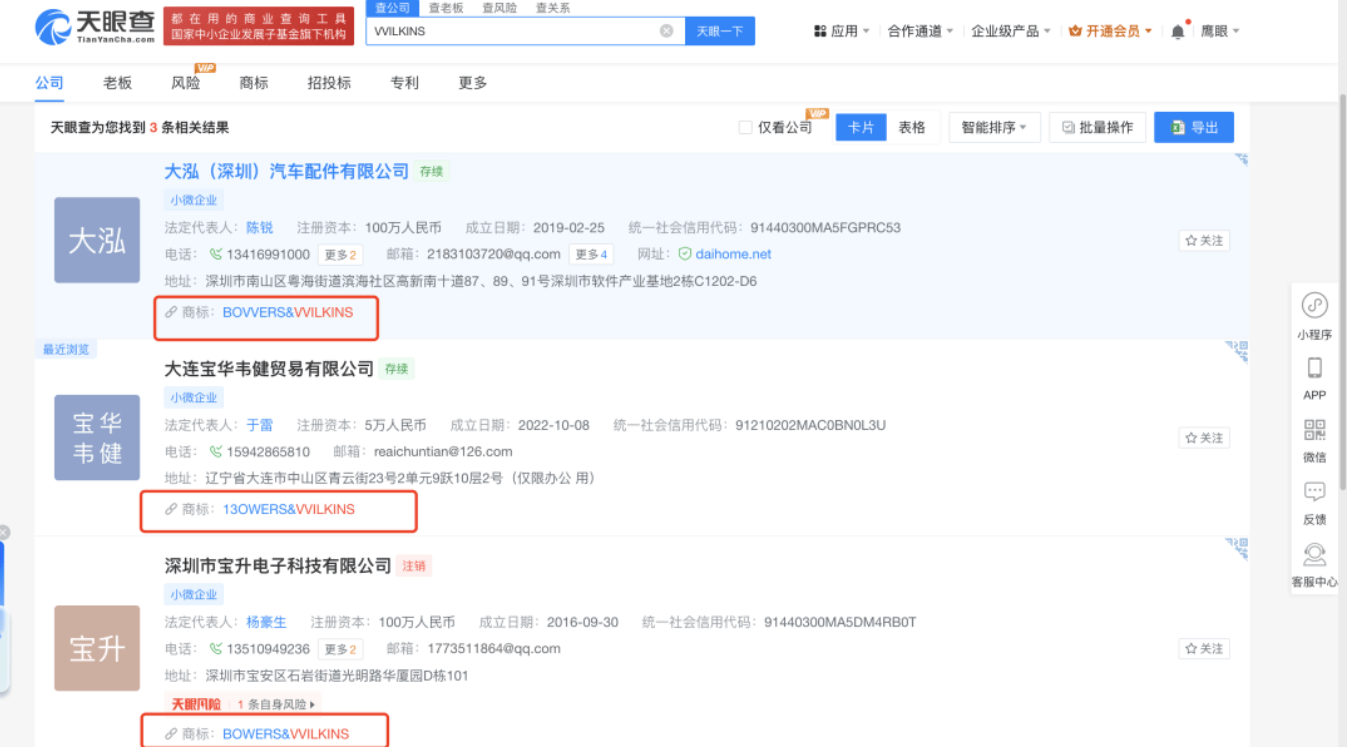The height and width of the screenshot is (752, 1348).
Task: Clear the VVILKINS search field with the X
Action: [x=667, y=31]
